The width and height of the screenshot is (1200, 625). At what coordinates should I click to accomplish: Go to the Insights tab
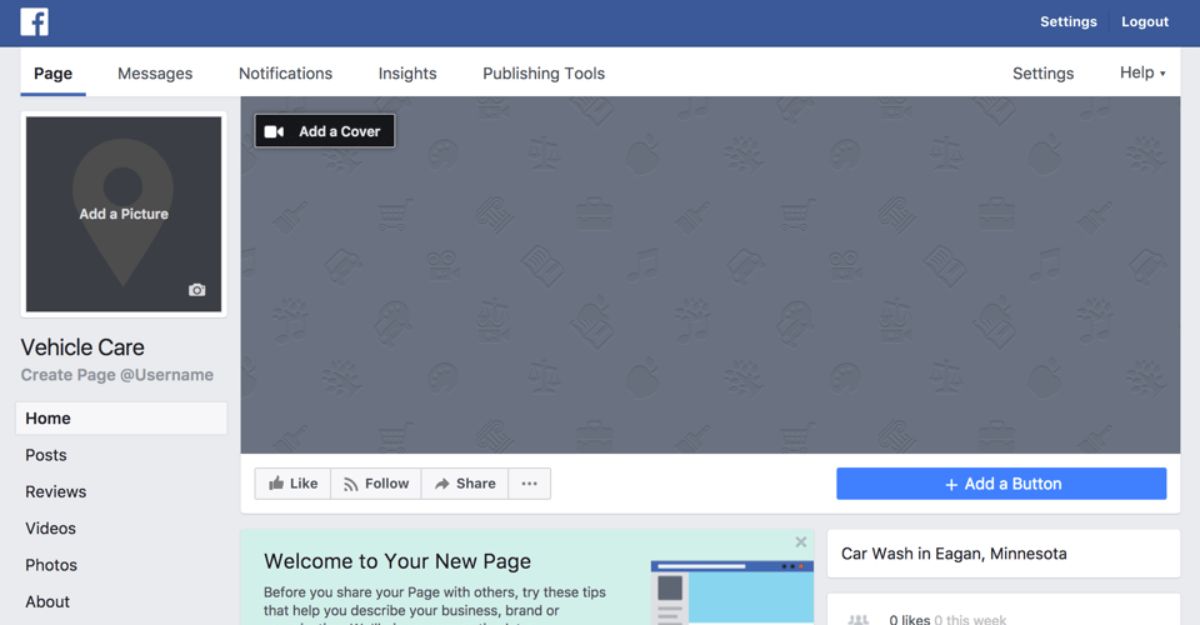click(407, 73)
